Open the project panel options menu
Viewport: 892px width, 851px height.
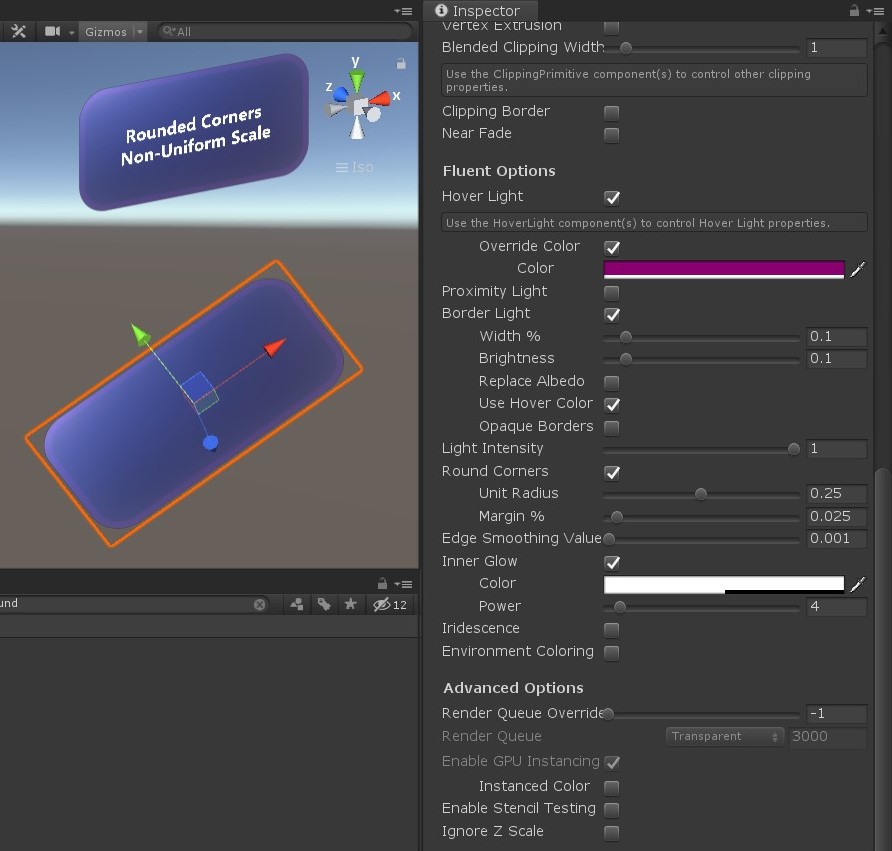(403, 584)
